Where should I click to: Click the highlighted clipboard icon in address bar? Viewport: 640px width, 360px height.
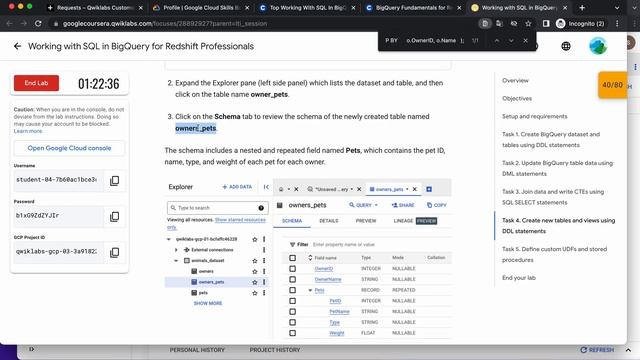coord(484,24)
